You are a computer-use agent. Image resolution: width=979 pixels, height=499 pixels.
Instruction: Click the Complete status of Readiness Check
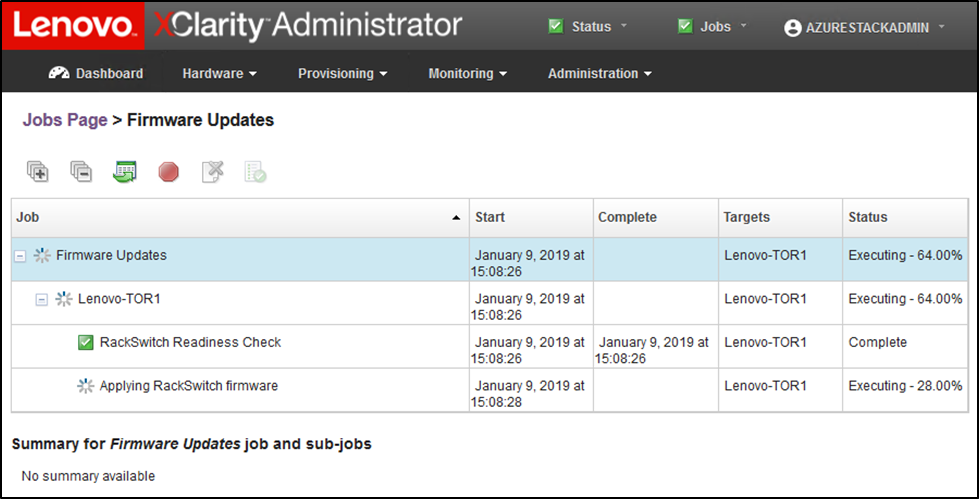tap(877, 342)
